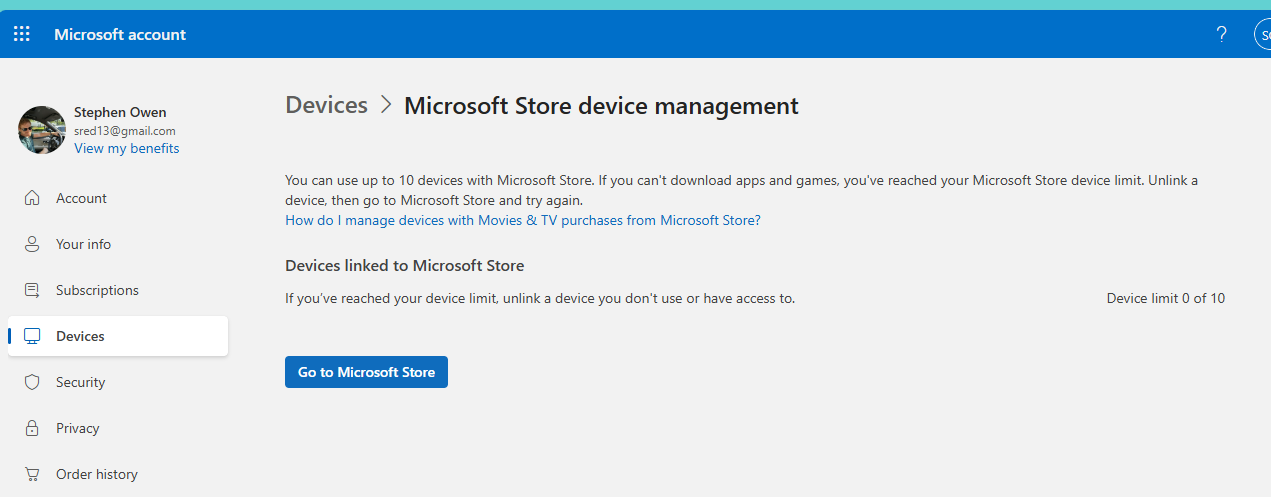Click the 'If you've reached your device limit' text
This screenshot has width=1271, height=497.
pos(540,298)
